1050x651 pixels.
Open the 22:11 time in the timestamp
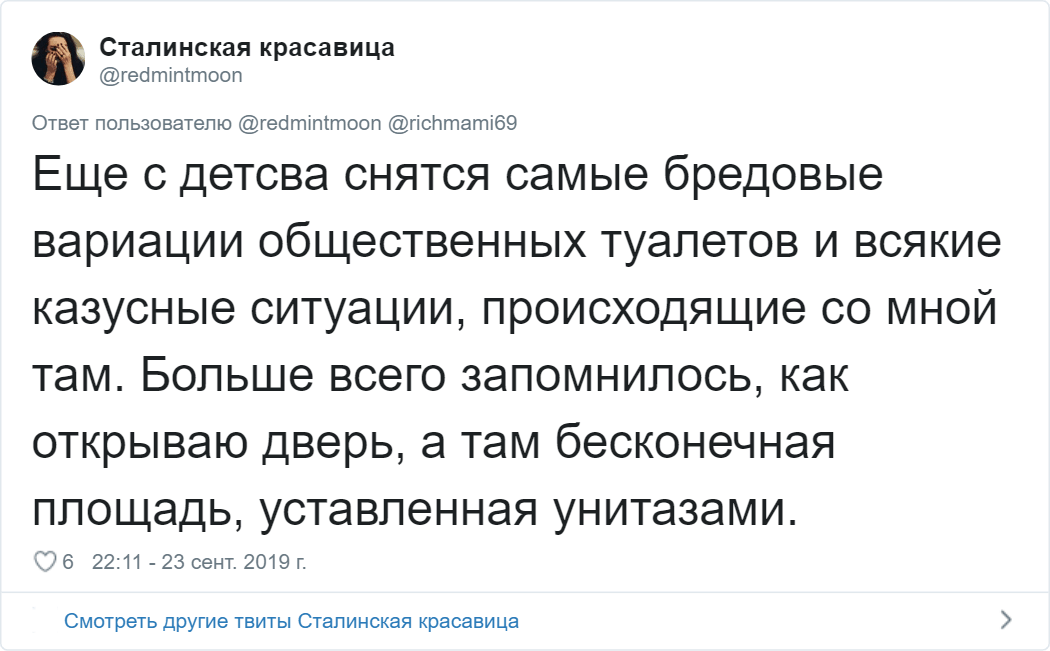[x=117, y=561]
